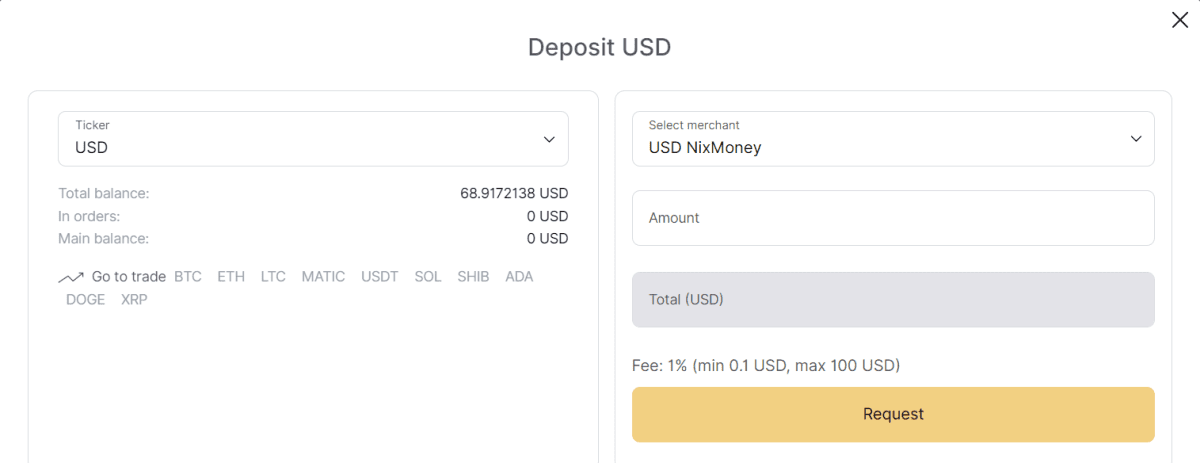1200x463 pixels.
Task: Click the trend arrow icon beside Go to trade
Action: (x=70, y=277)
